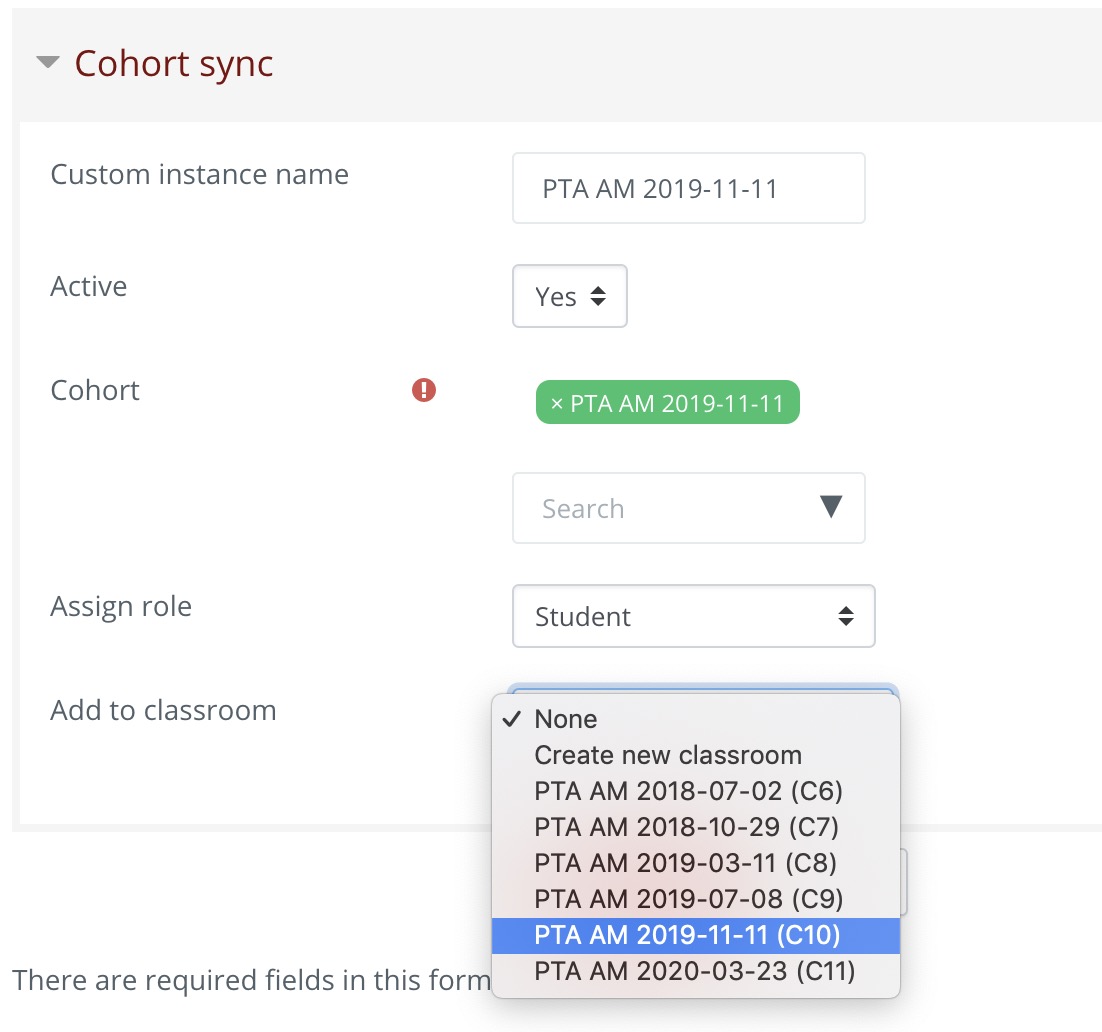The width and height of the screenshot is (1102, 1032).
Task: Click the red required-field icon beside Cohort
Action: point(424,390)
